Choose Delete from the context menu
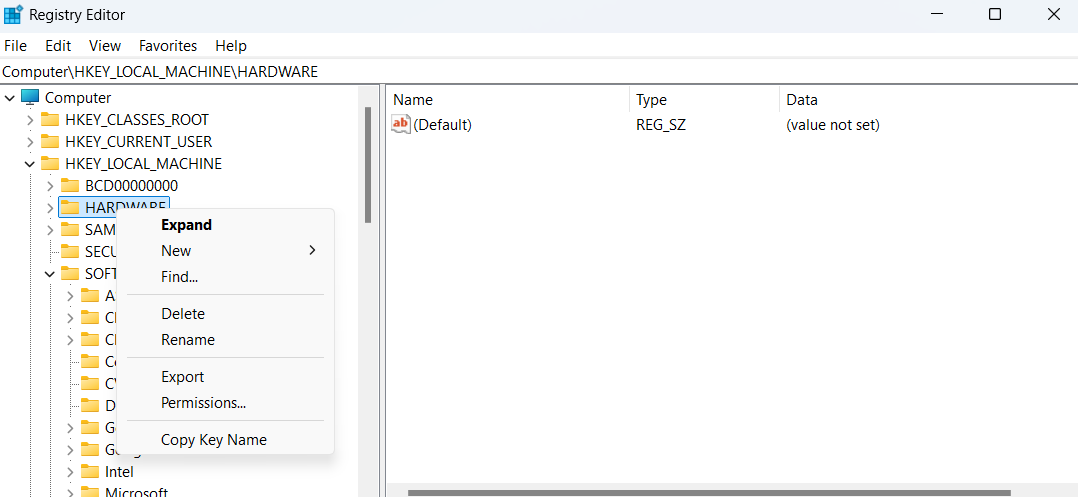Image resolution: width=1078 pixels, height=497 pixels. tap(226, 313)
